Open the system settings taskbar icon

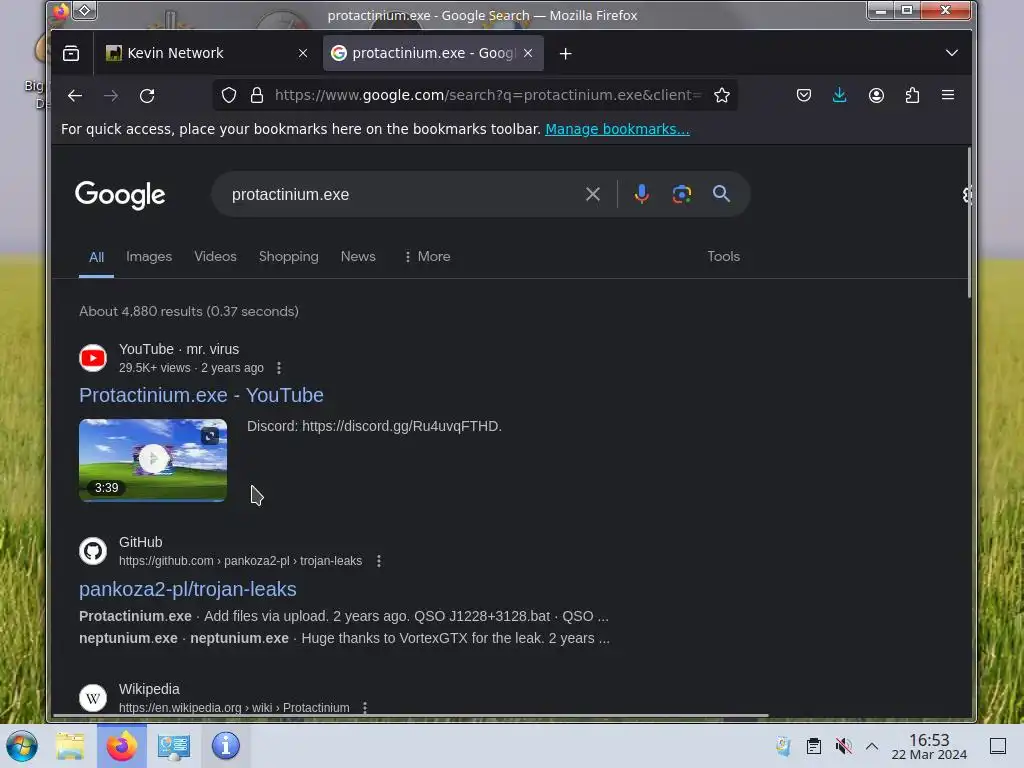click(174, 746)
